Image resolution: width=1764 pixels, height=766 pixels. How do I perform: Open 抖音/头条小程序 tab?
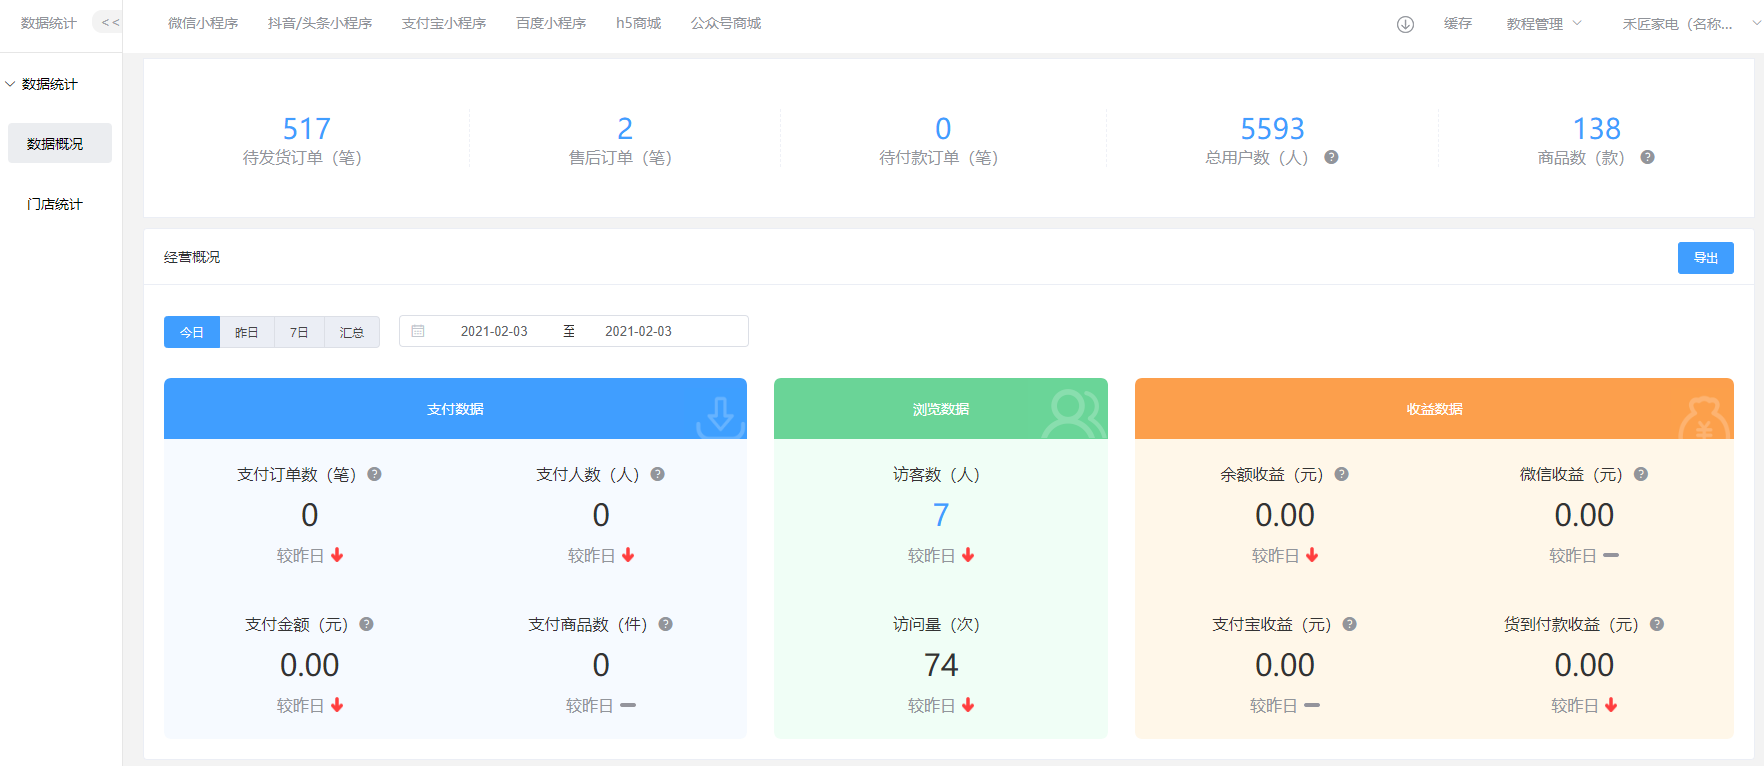(320, 23)
